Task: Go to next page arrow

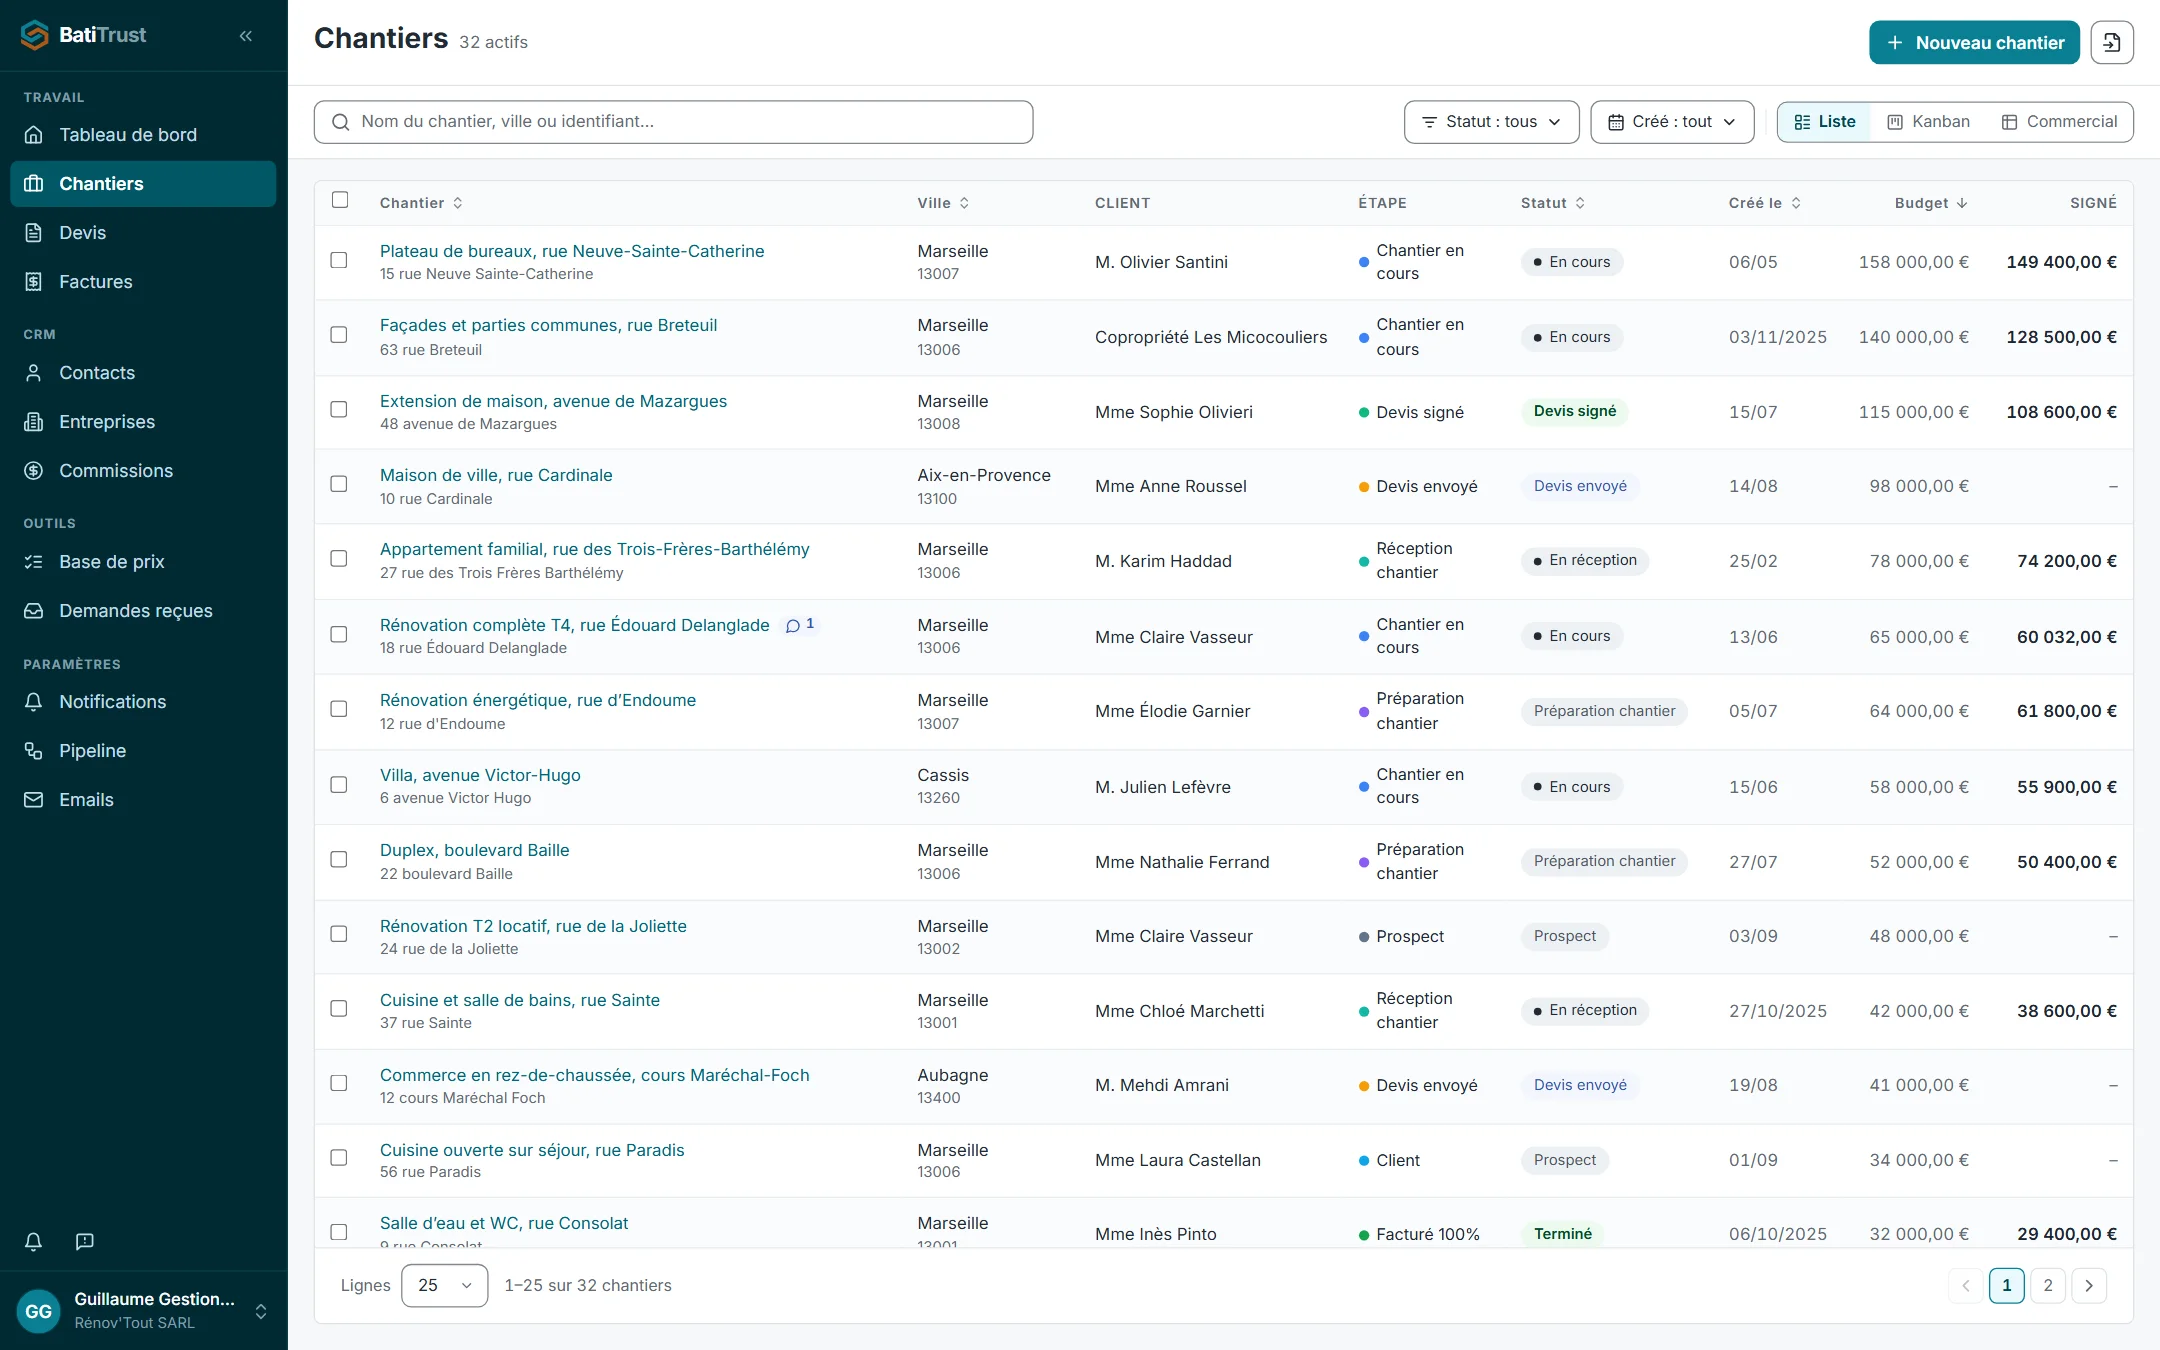Action: (2089, 1286)
